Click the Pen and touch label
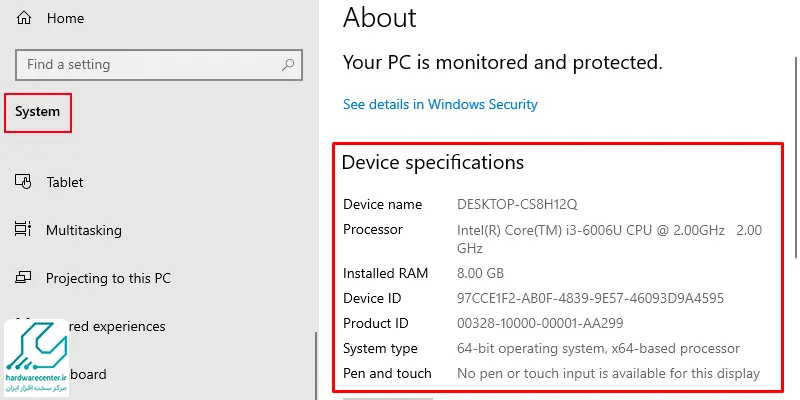The width and height of the screenshot is (800, 400). [x=387, y=374]
